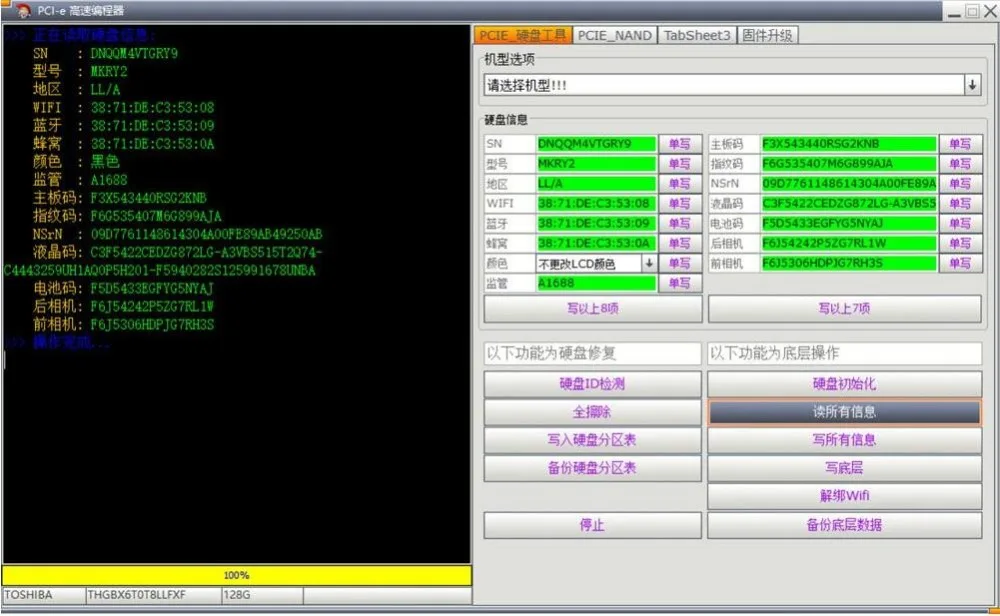Screen dimensions: 1000x616
Task: Click the app icon in the title bar
Action: point(24,10)
